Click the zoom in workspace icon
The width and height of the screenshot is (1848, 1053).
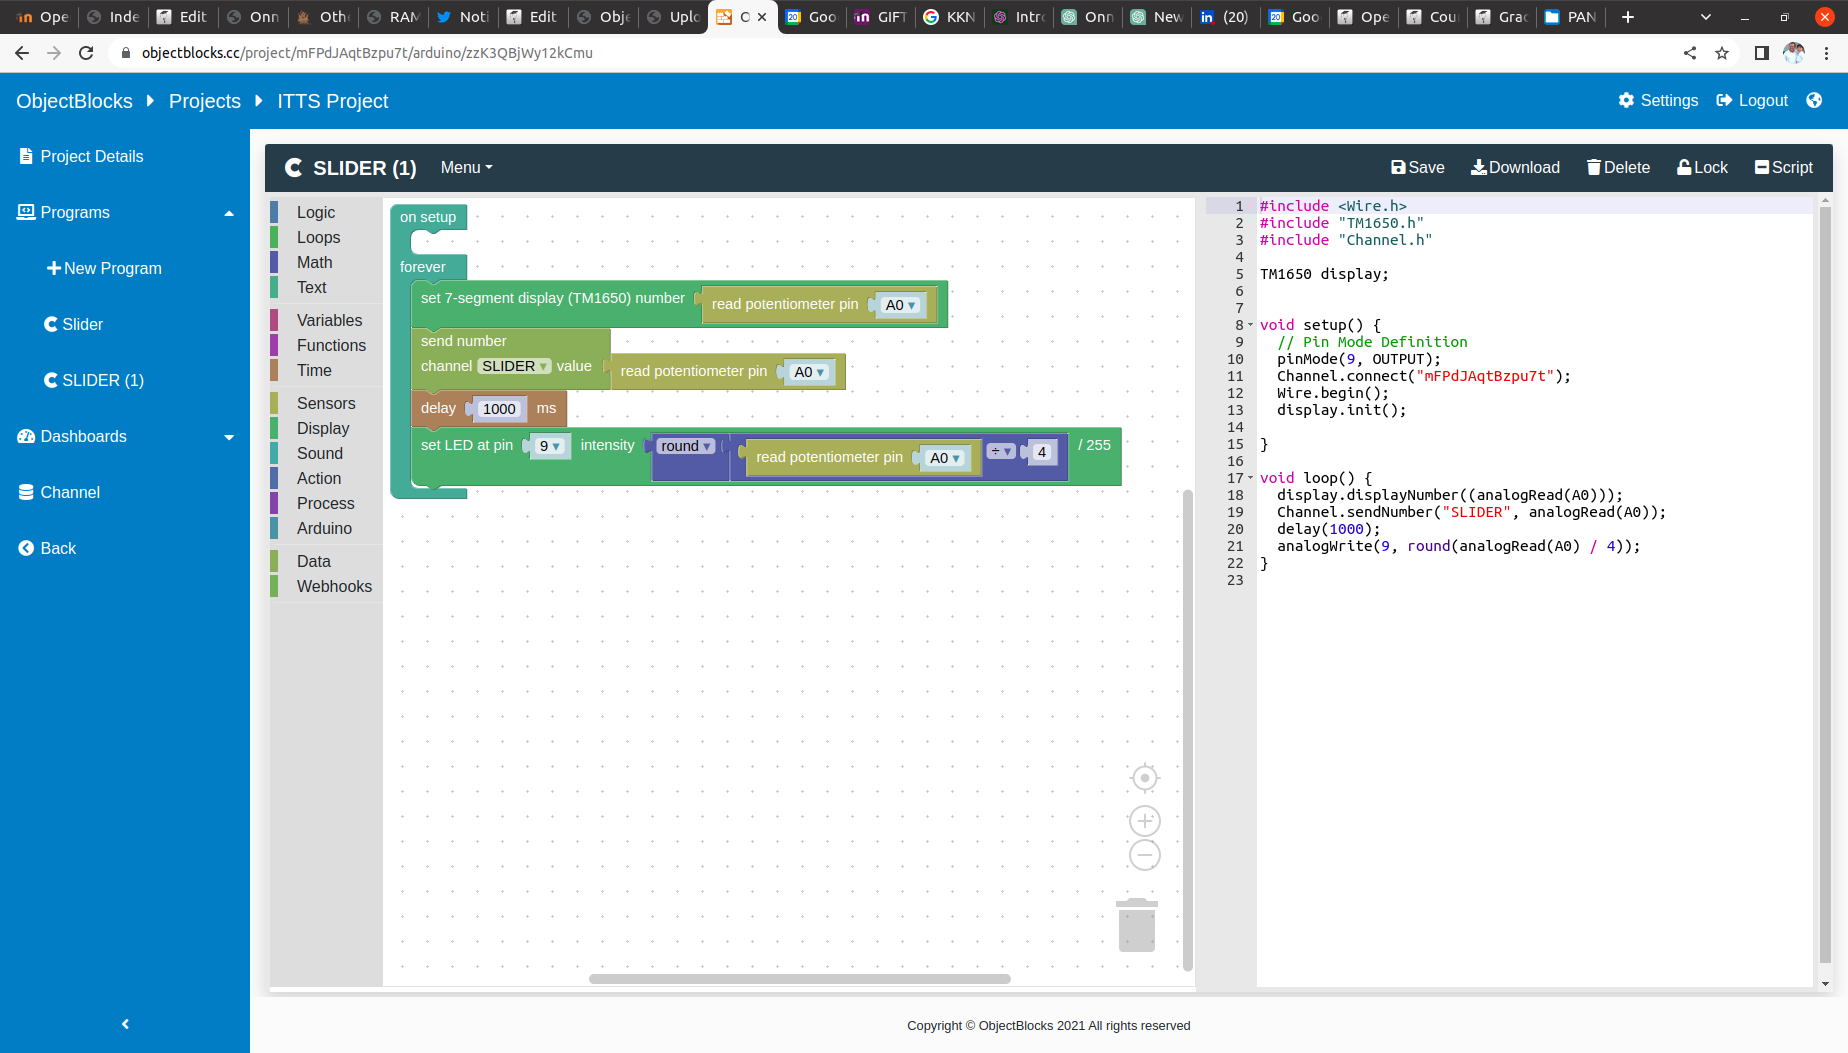click(x=1144, y=821)
